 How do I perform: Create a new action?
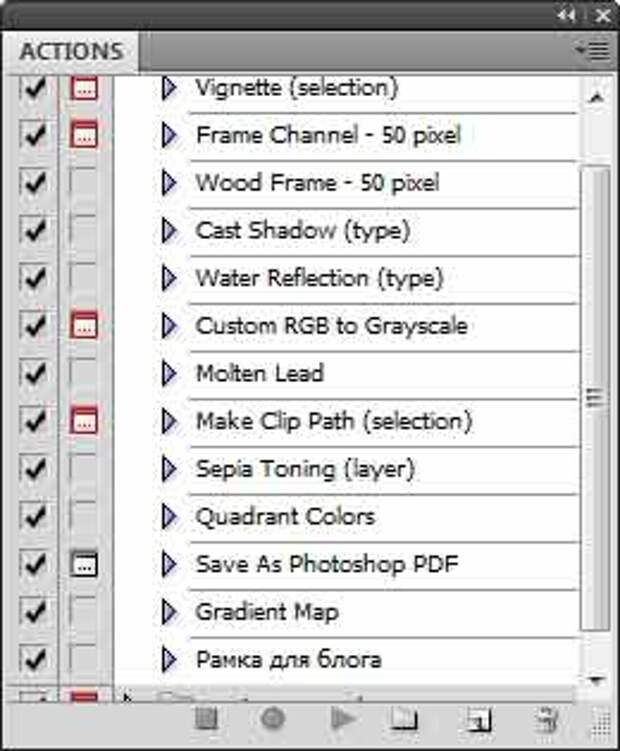[479, 719]
